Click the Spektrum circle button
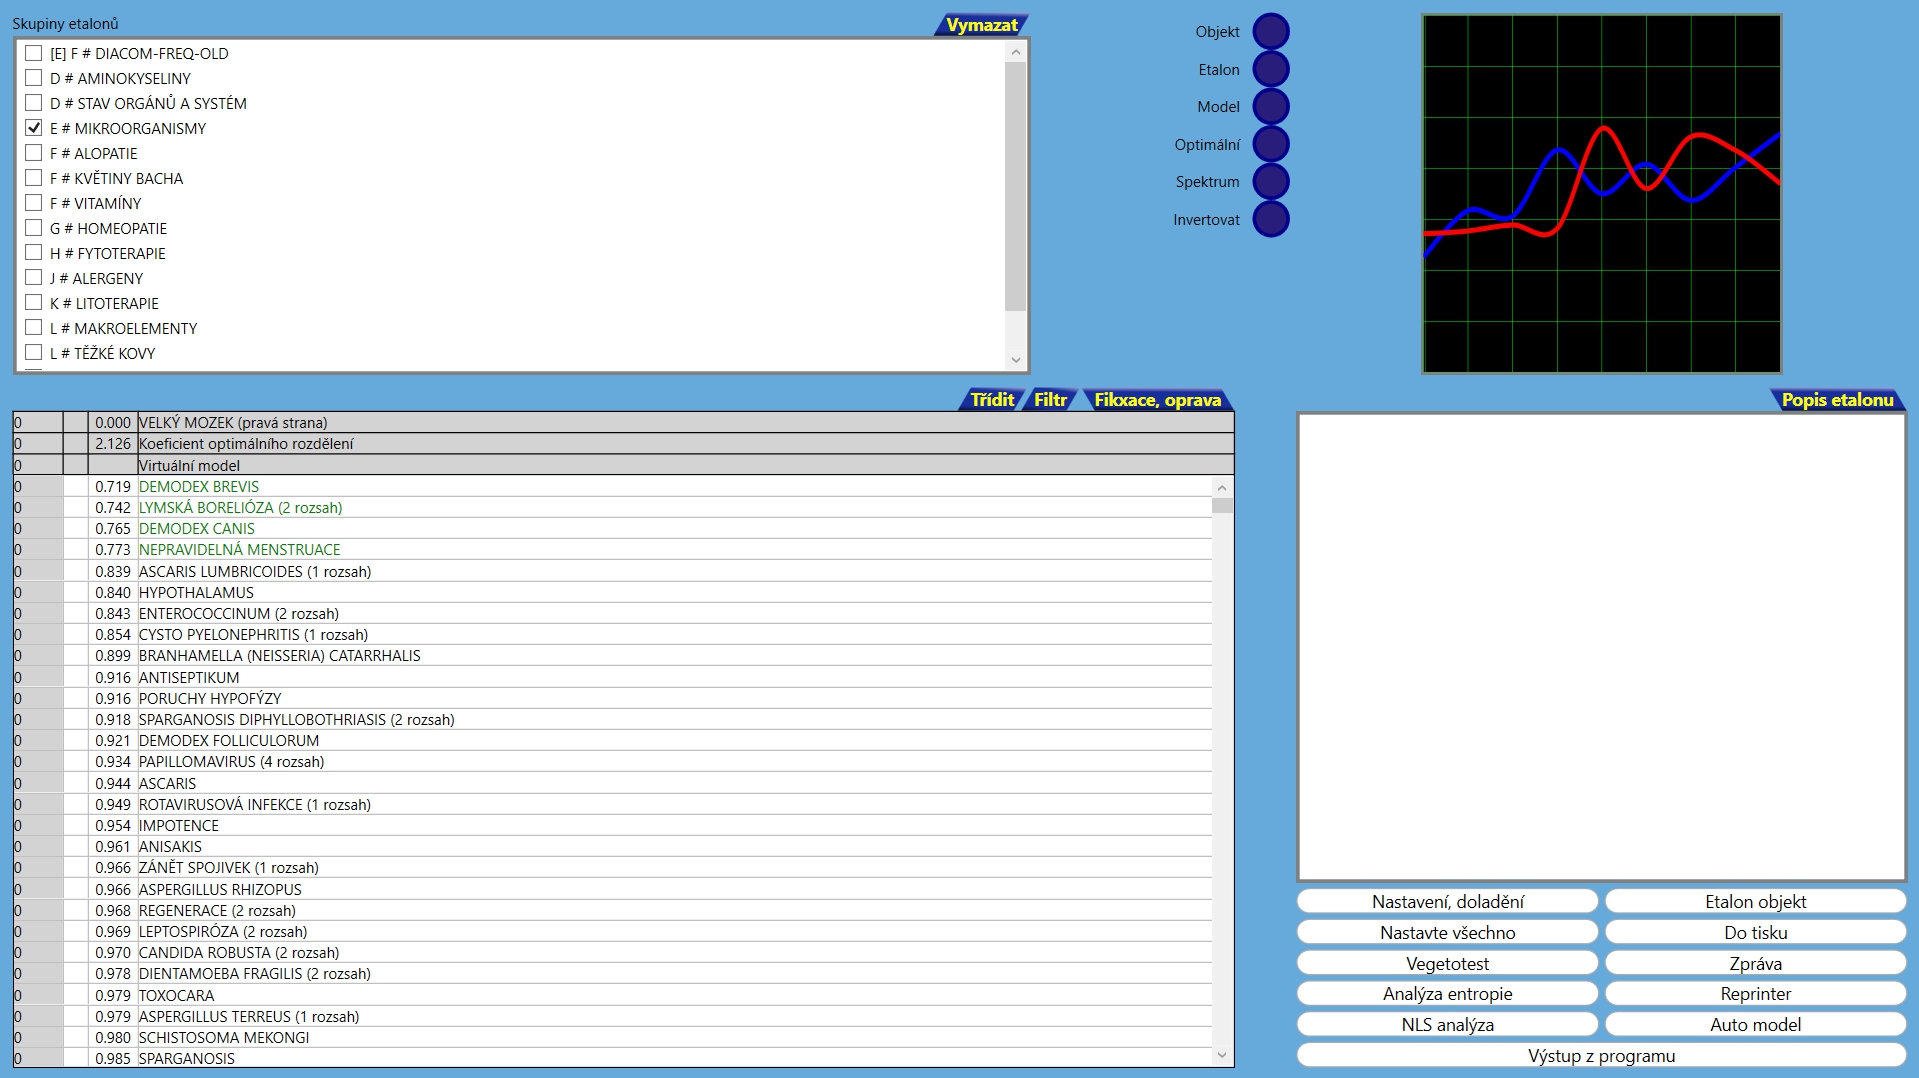Viewport: 1919px width, 1078px height. [x=1270, y=182]
